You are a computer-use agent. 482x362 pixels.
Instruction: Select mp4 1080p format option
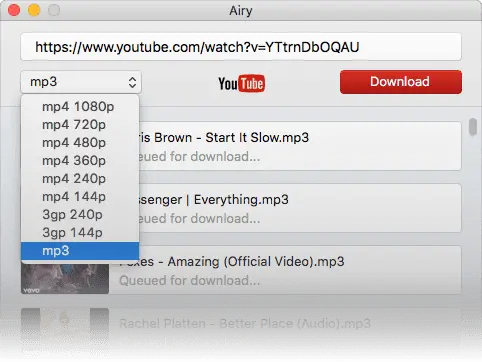coord(80,107)
